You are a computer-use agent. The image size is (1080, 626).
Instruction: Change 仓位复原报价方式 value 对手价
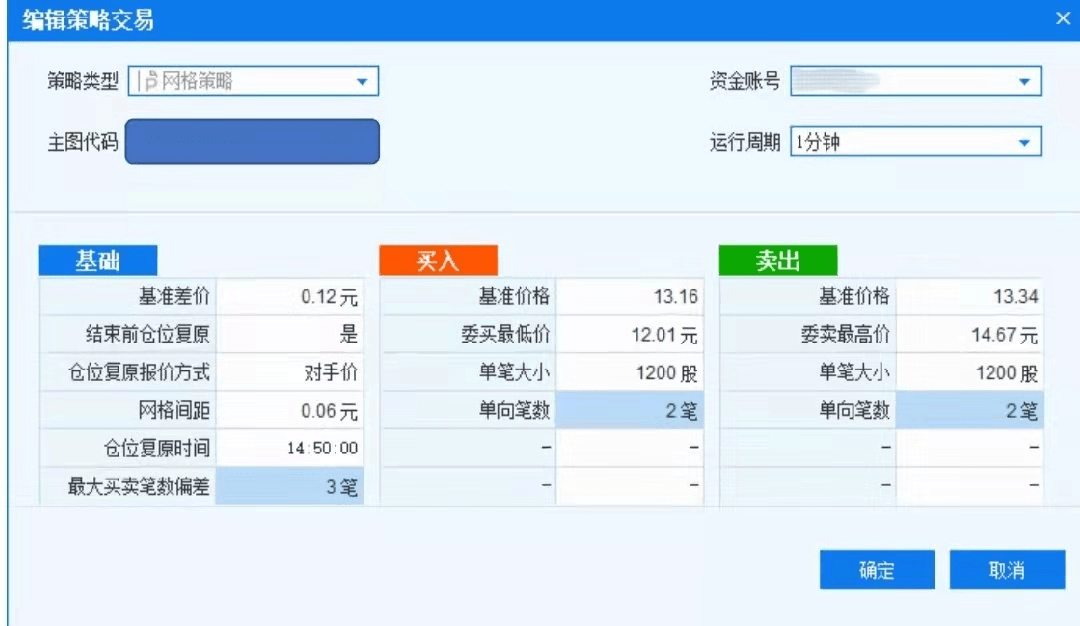click(x=290, y=372)
